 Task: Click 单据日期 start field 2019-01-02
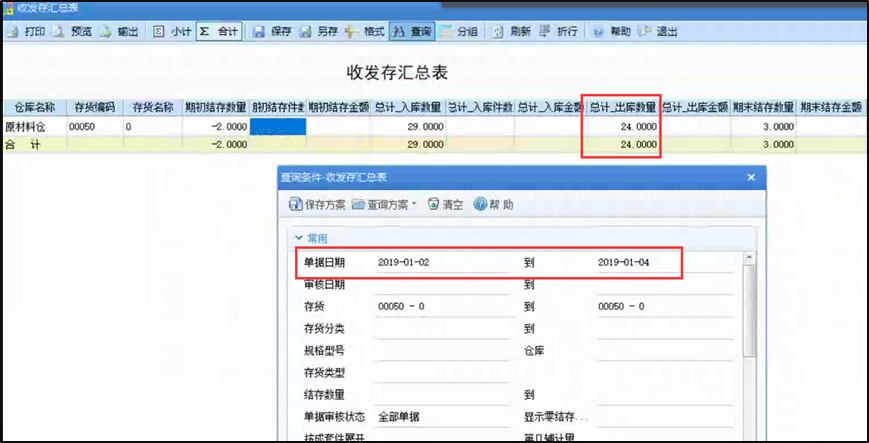point(442,263)
